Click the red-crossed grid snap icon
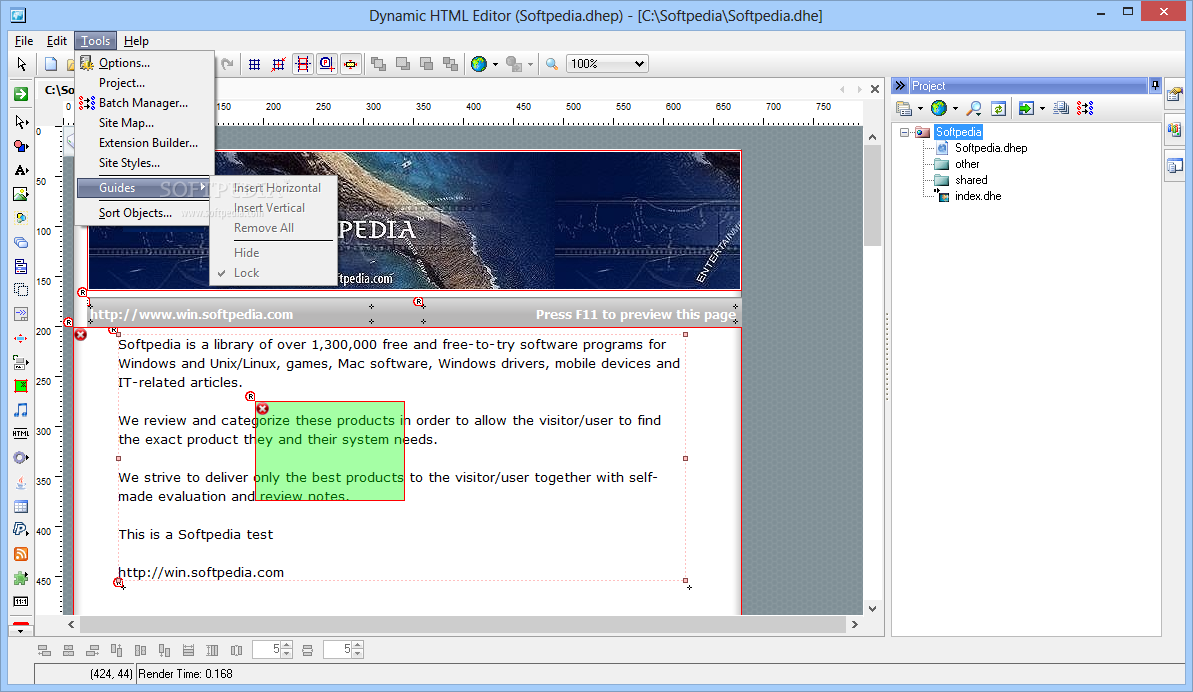Viewport: 1193px width, 692px height. (278, 64)
